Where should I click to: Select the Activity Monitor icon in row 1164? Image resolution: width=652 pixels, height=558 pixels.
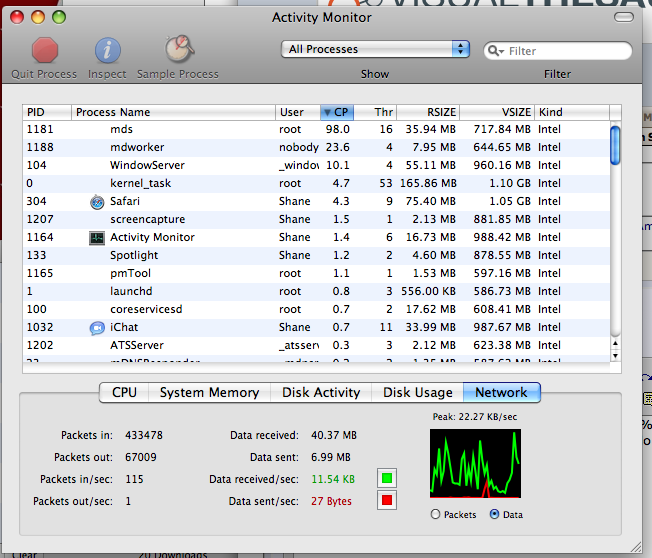97,238
